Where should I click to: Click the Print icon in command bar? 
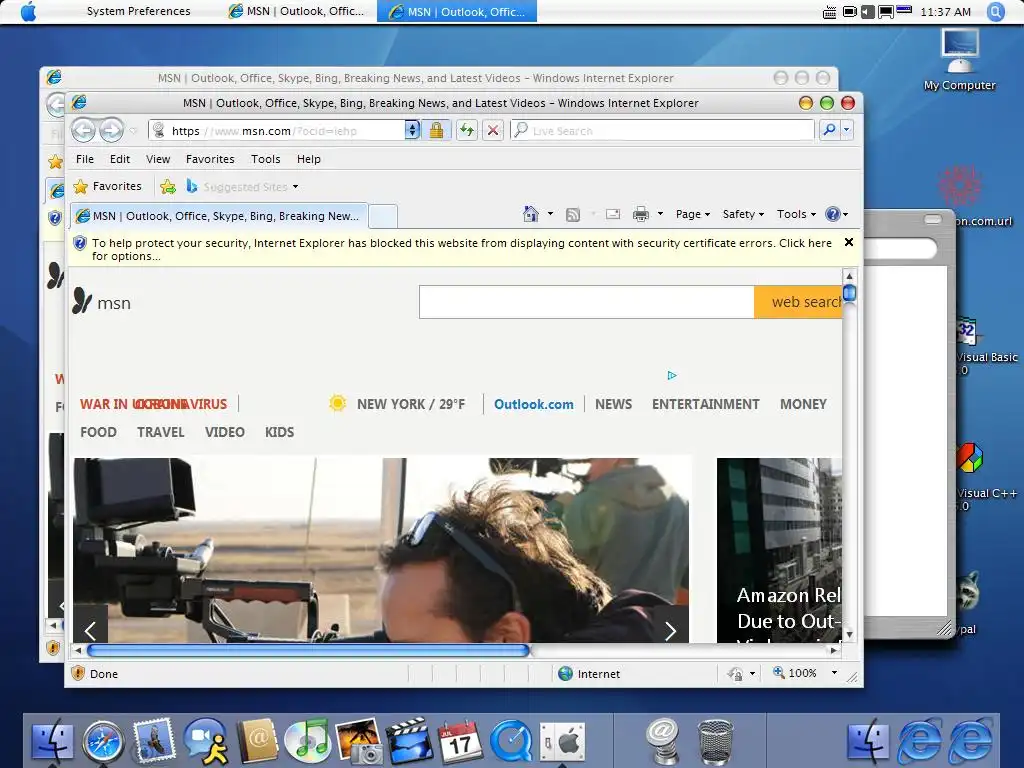[641, 214]
